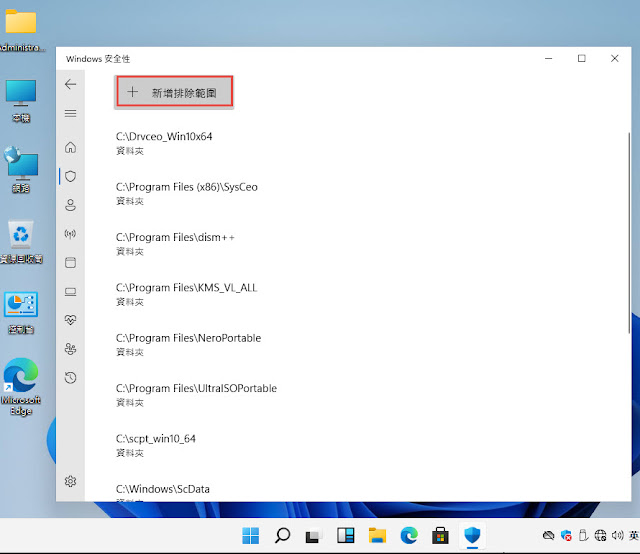Select the Recycle Bin desktop icon

point(21,242)
